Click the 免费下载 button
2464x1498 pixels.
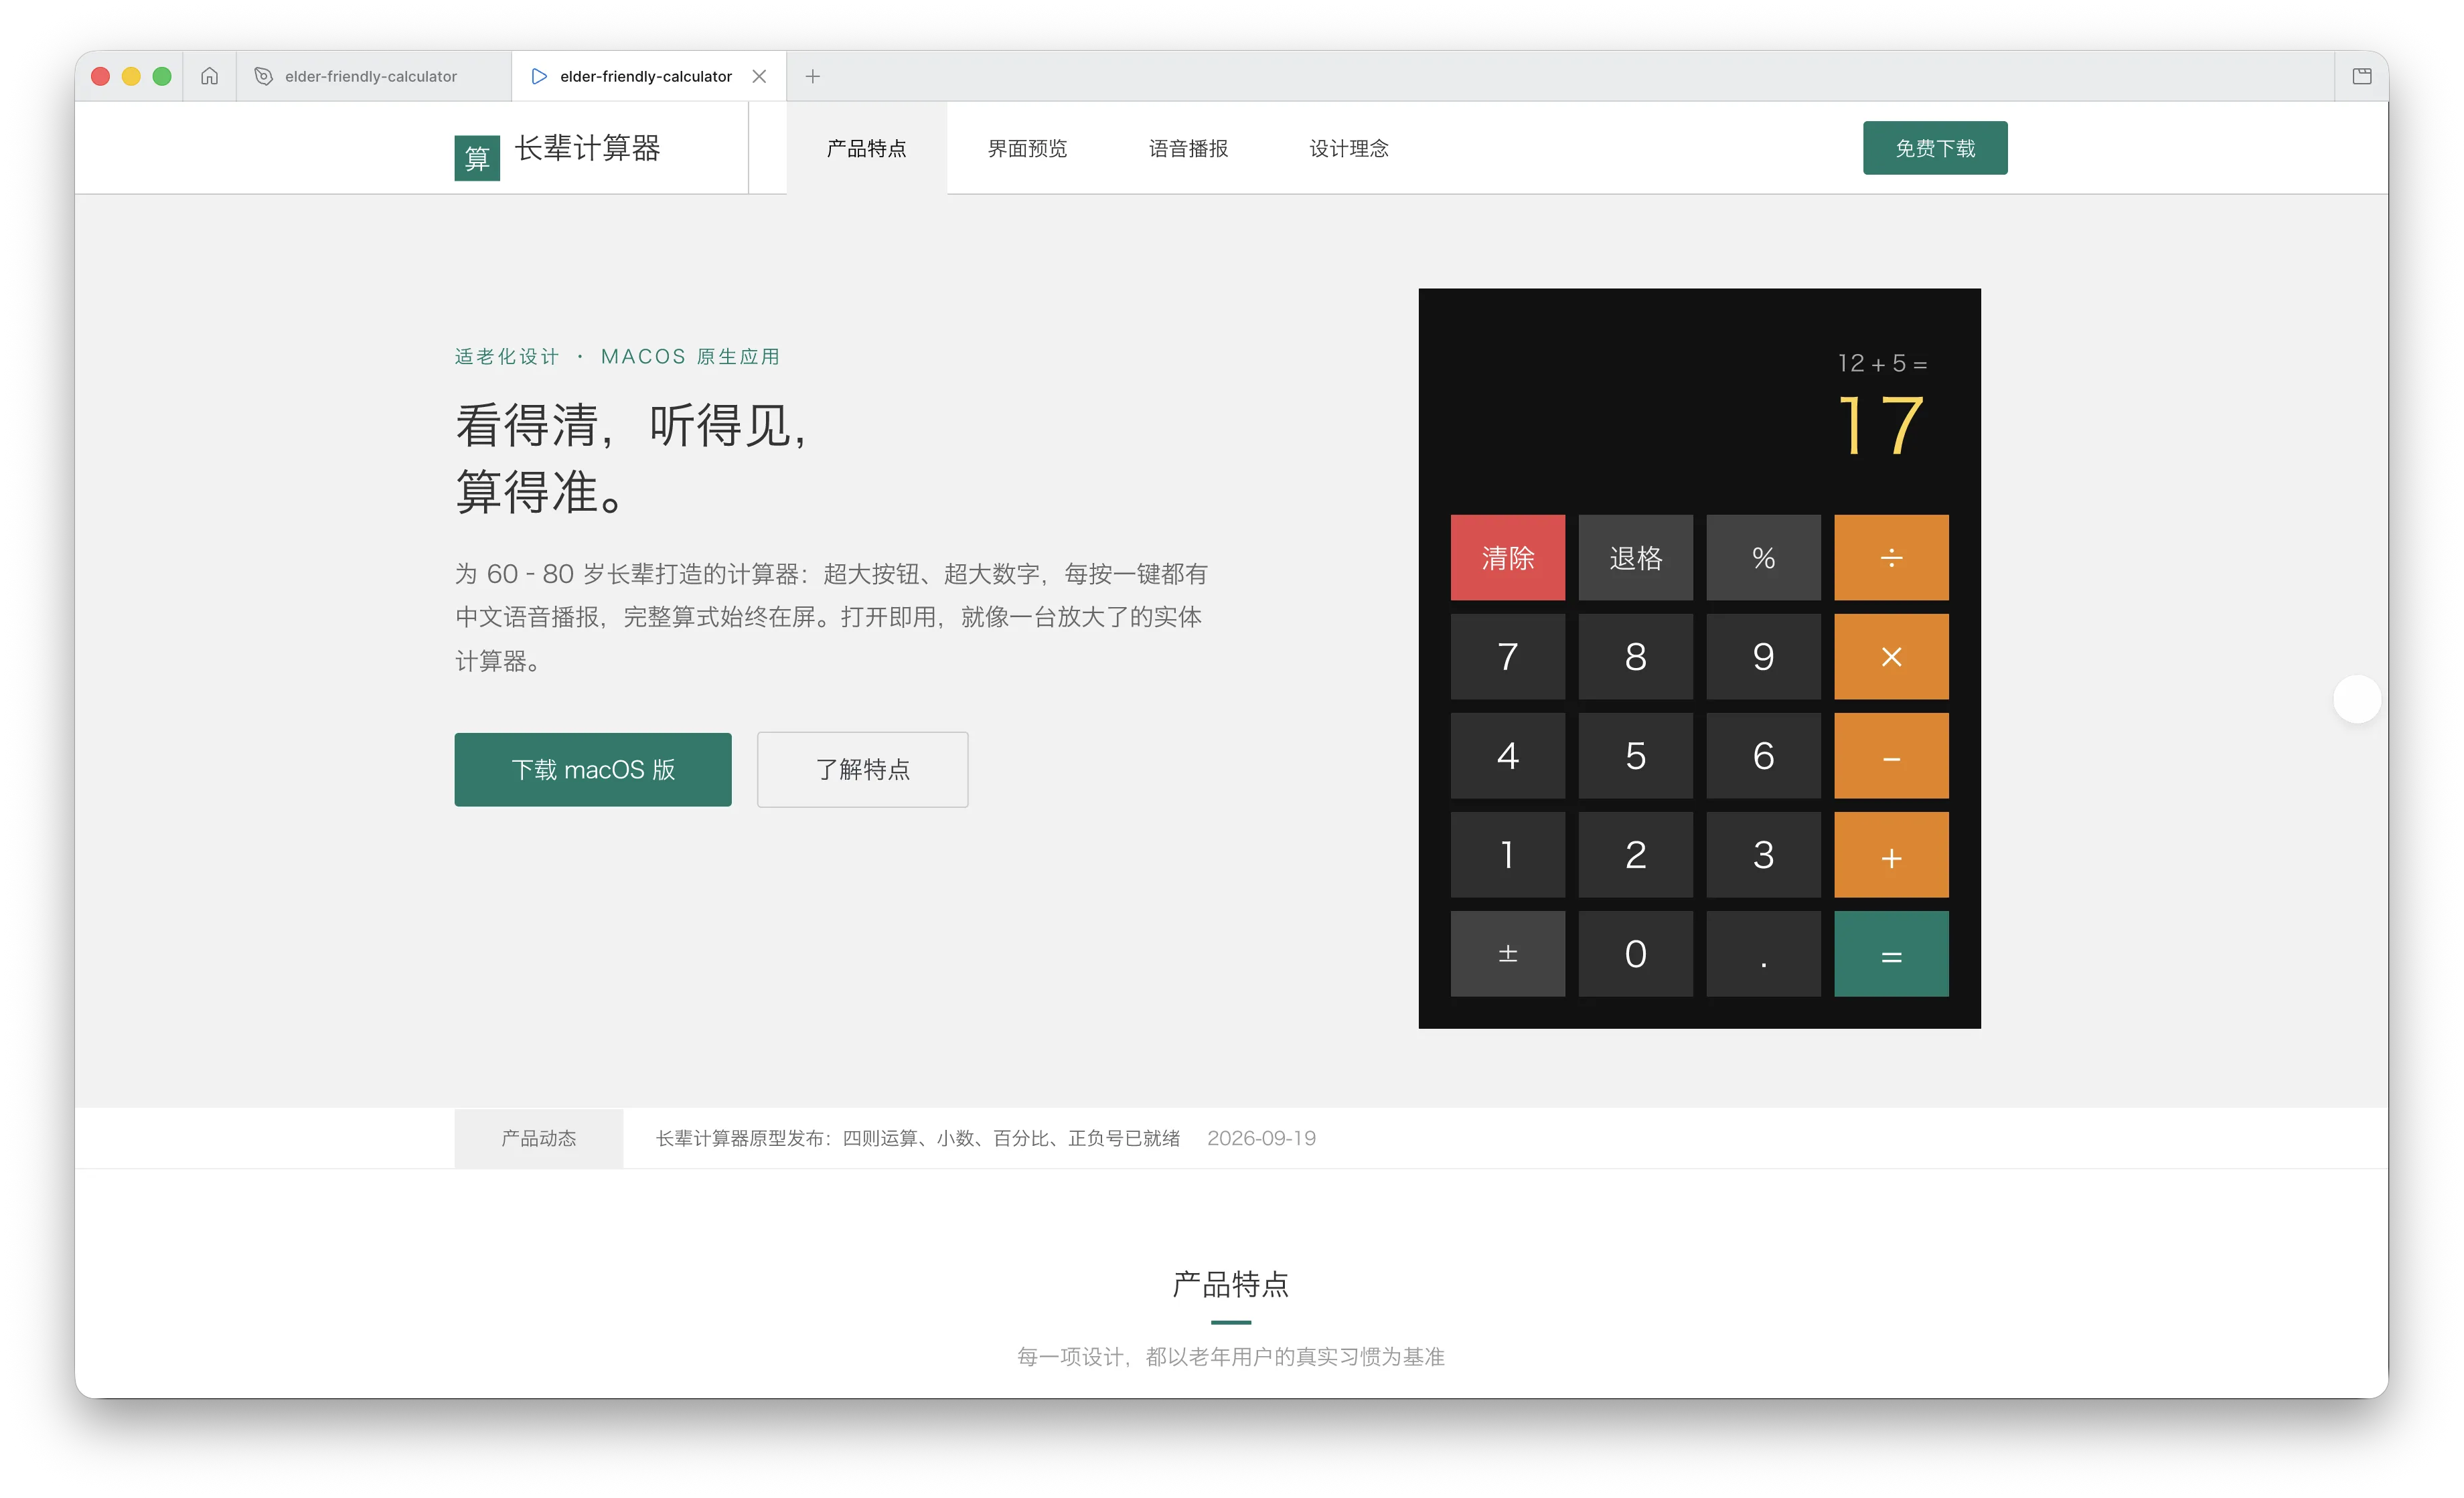tap(1935, 148)
